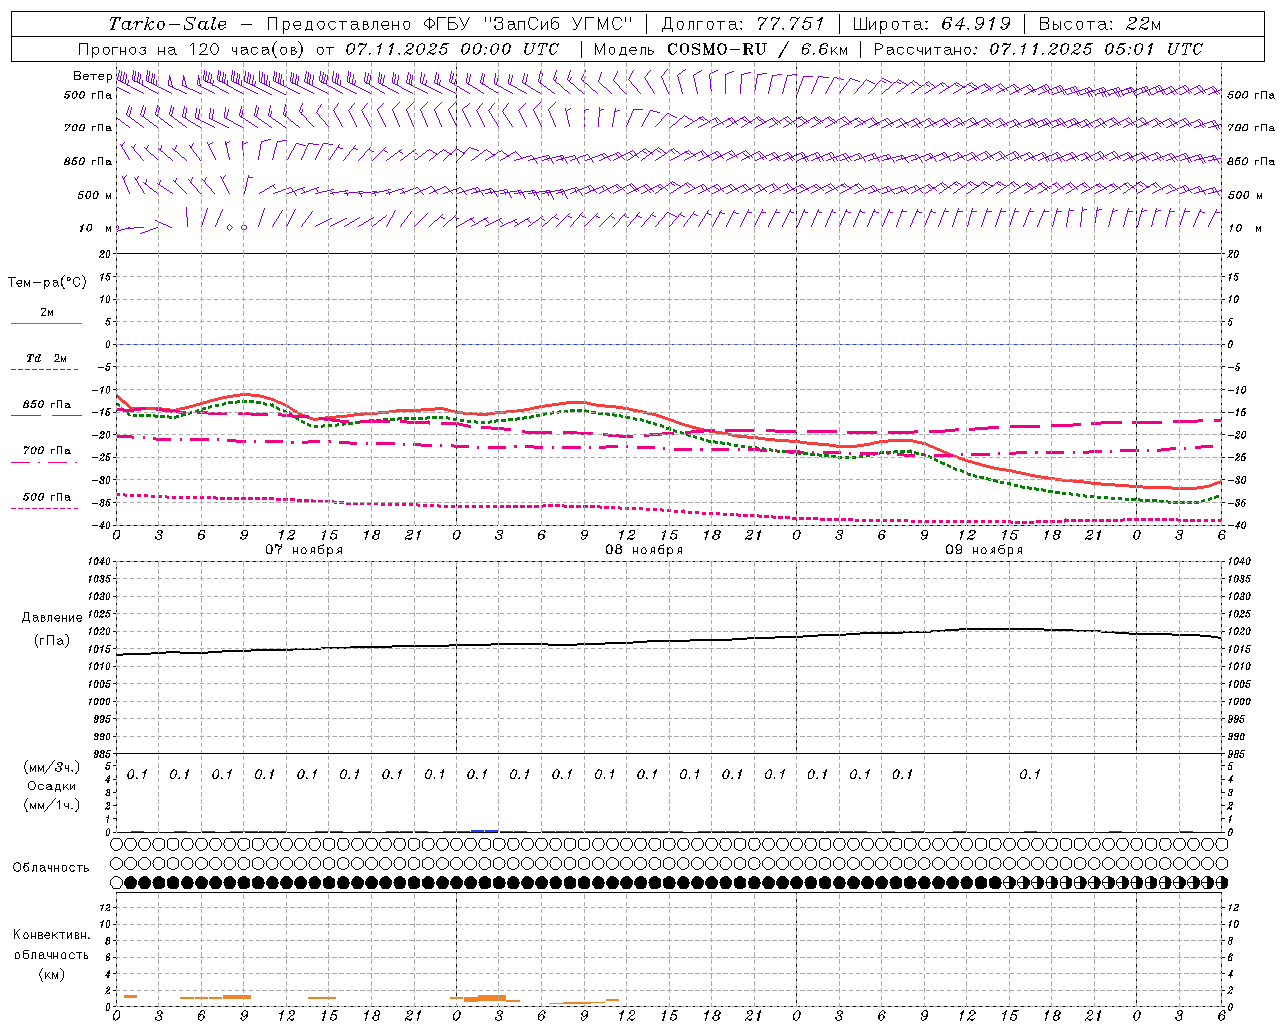Click the Облачность cloud cover label
1280x1024 pixels.
51,868
